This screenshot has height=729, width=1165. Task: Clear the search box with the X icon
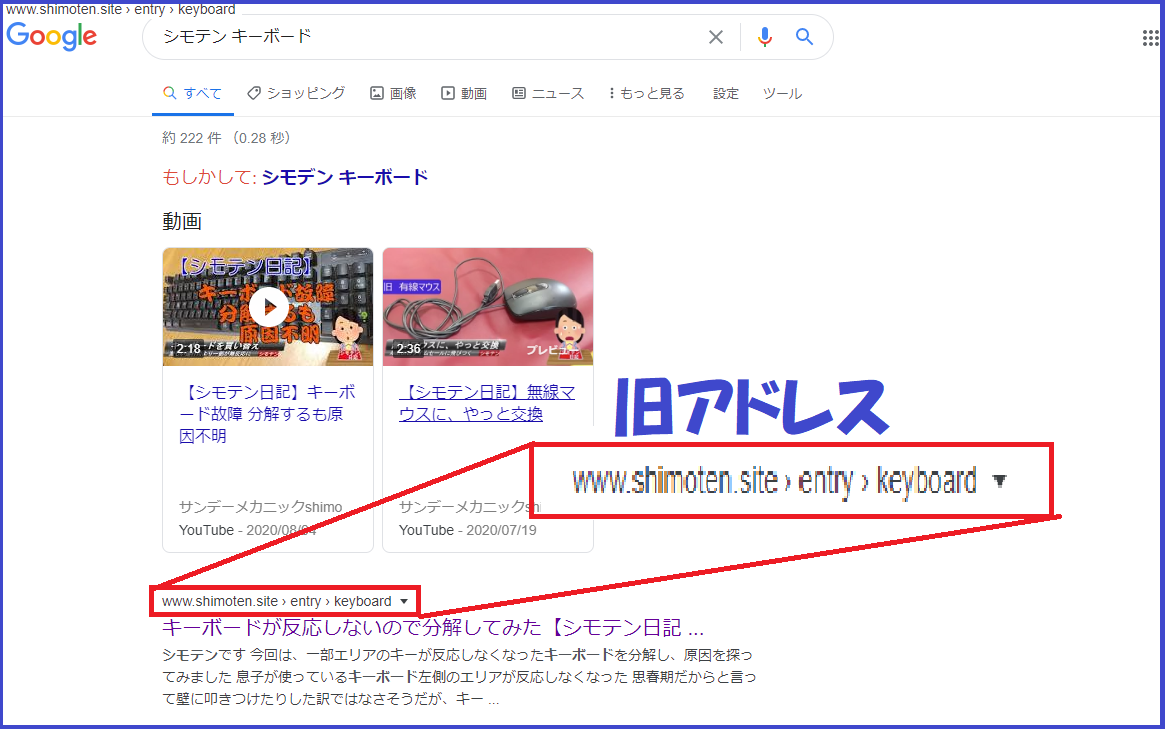pyautogui.click(x=715, y=37)
